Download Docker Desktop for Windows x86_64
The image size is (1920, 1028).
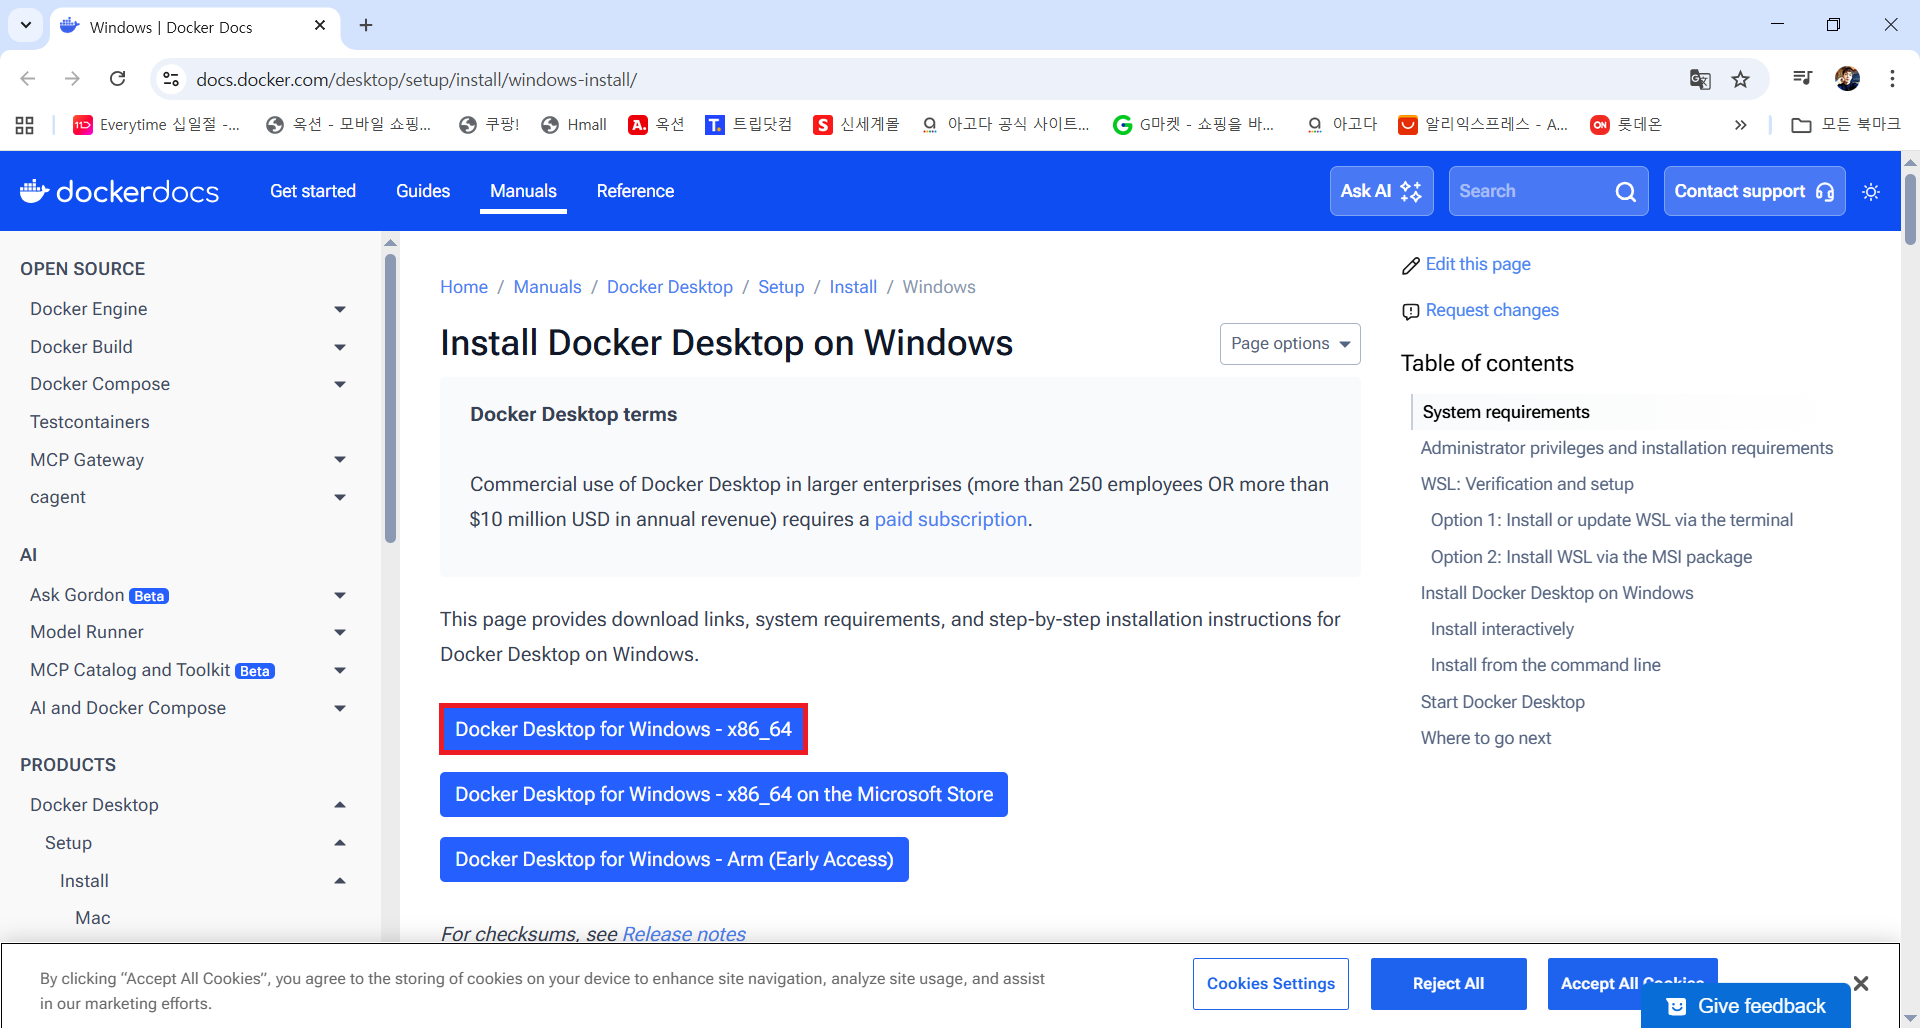pos(623,729)
